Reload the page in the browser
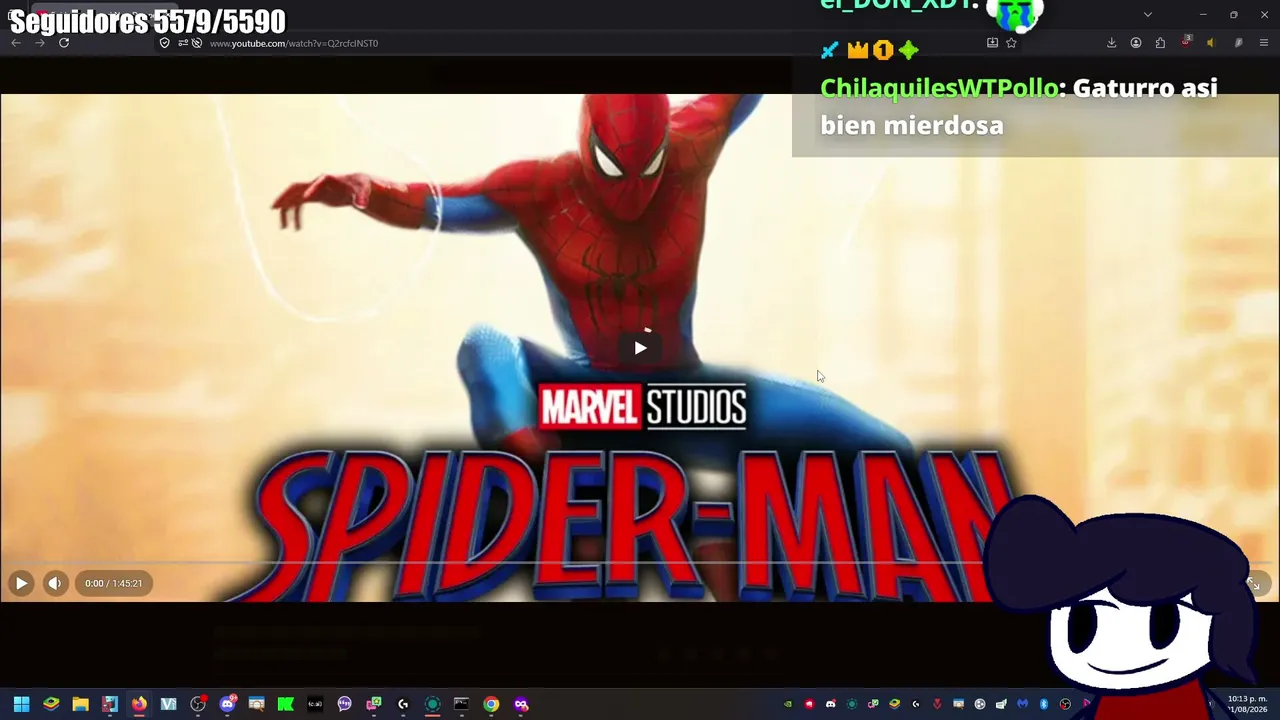The height and width of the screenshot is (720, 1280). point(64,43)
